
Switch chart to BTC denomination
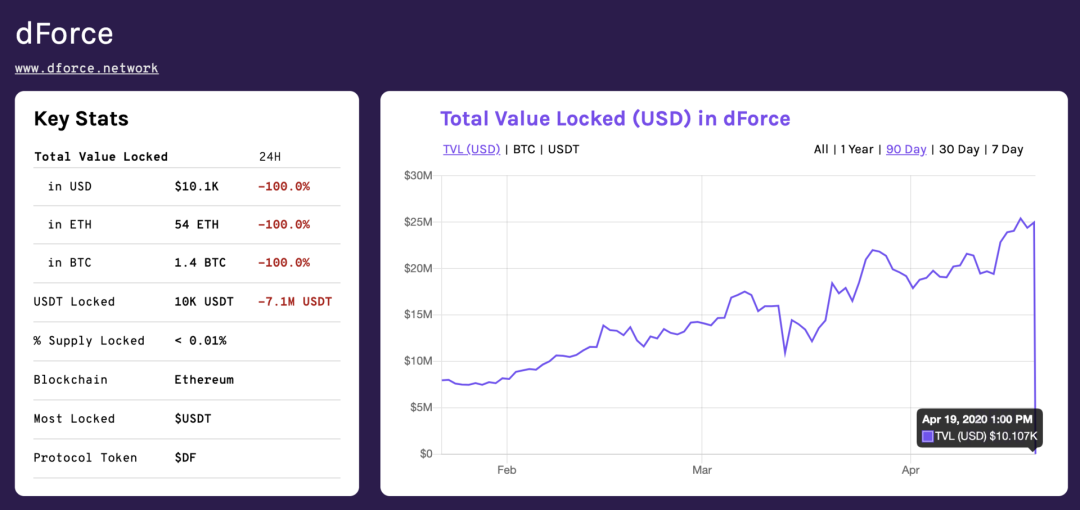(523, 149)
